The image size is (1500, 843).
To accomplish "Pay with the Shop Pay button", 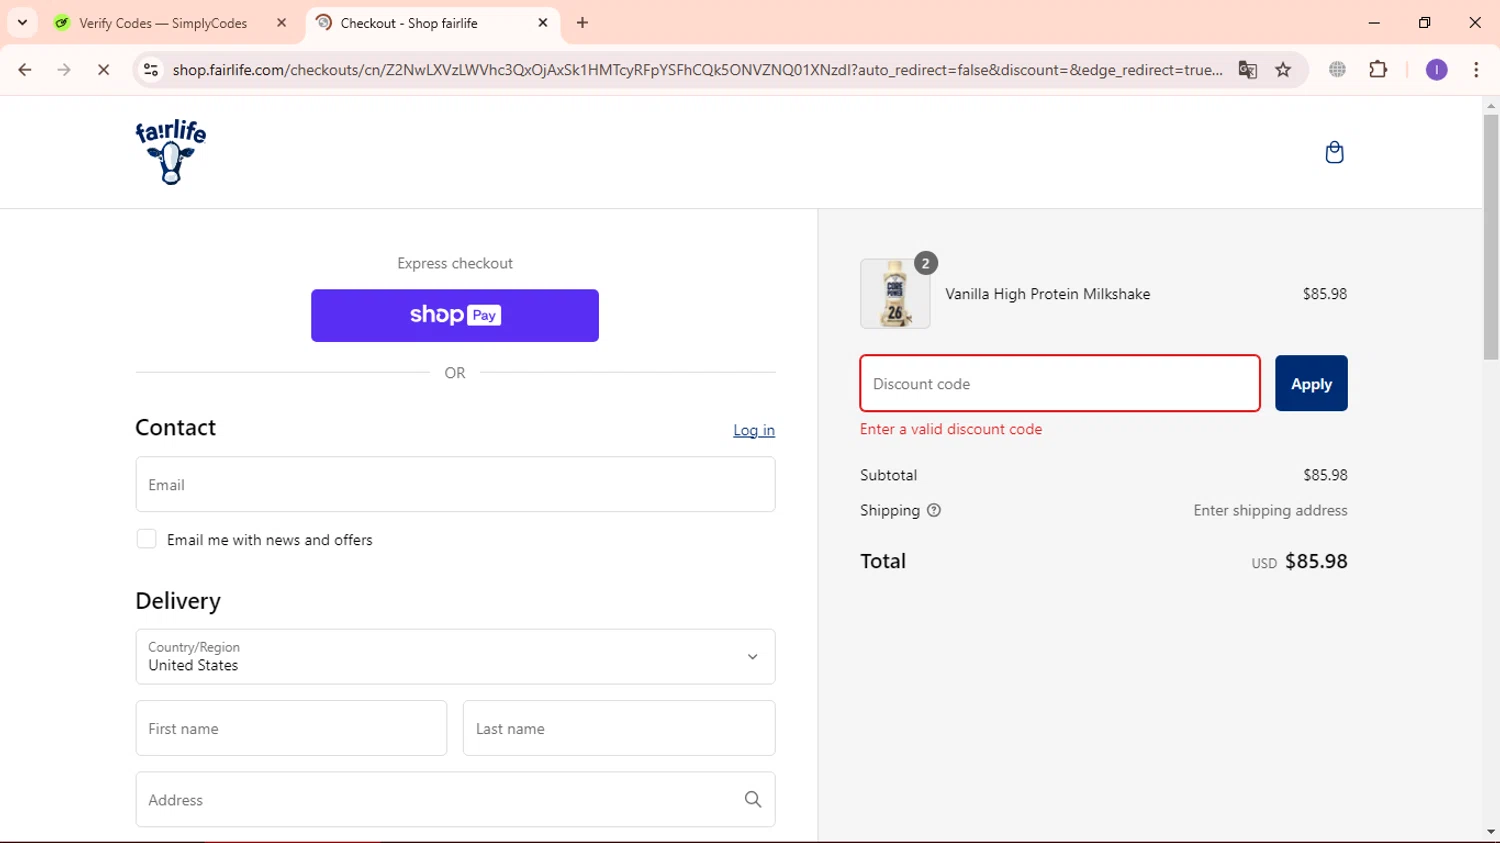I will (455, 316).
